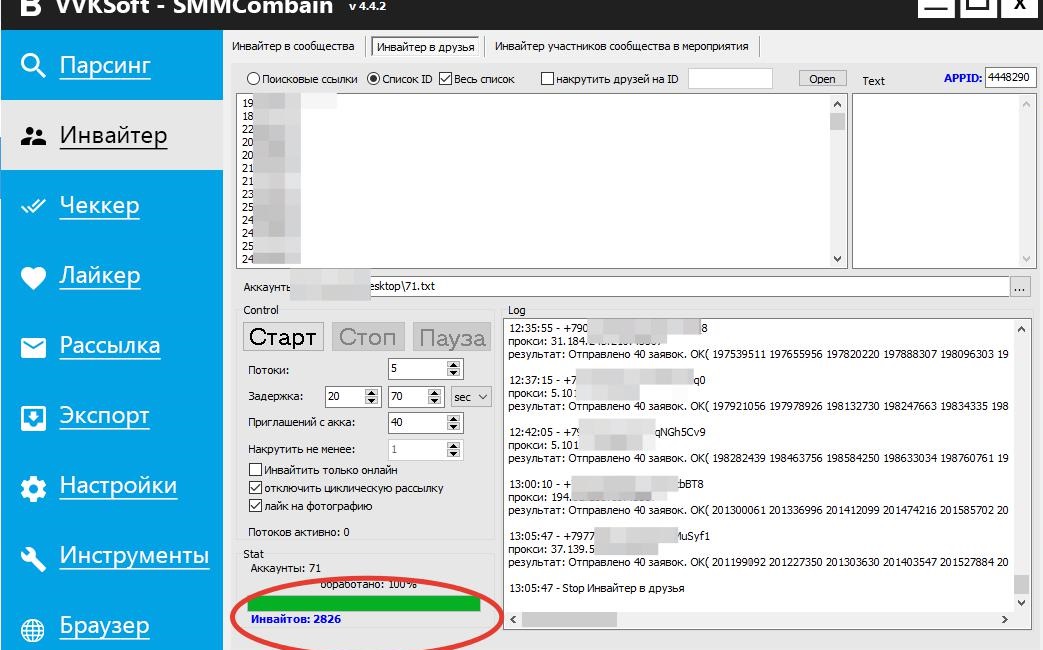Click the people icon beside Инвайтер
The width and height of the screenshot is (1043, 650).
coord(33,136)
